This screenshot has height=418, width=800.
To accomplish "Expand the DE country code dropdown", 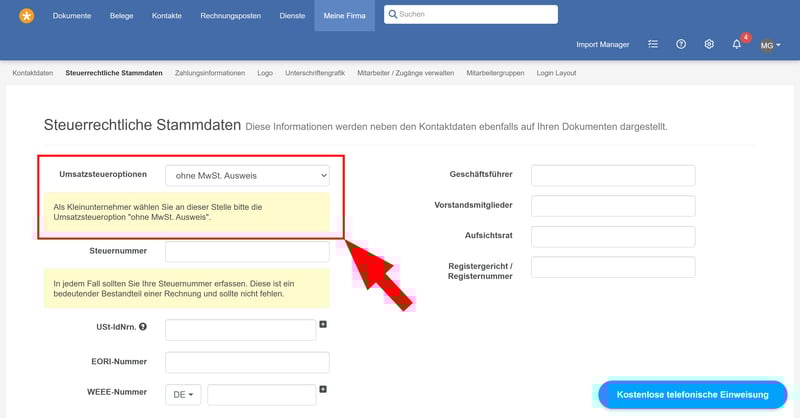I will click(x=183, y=395).
